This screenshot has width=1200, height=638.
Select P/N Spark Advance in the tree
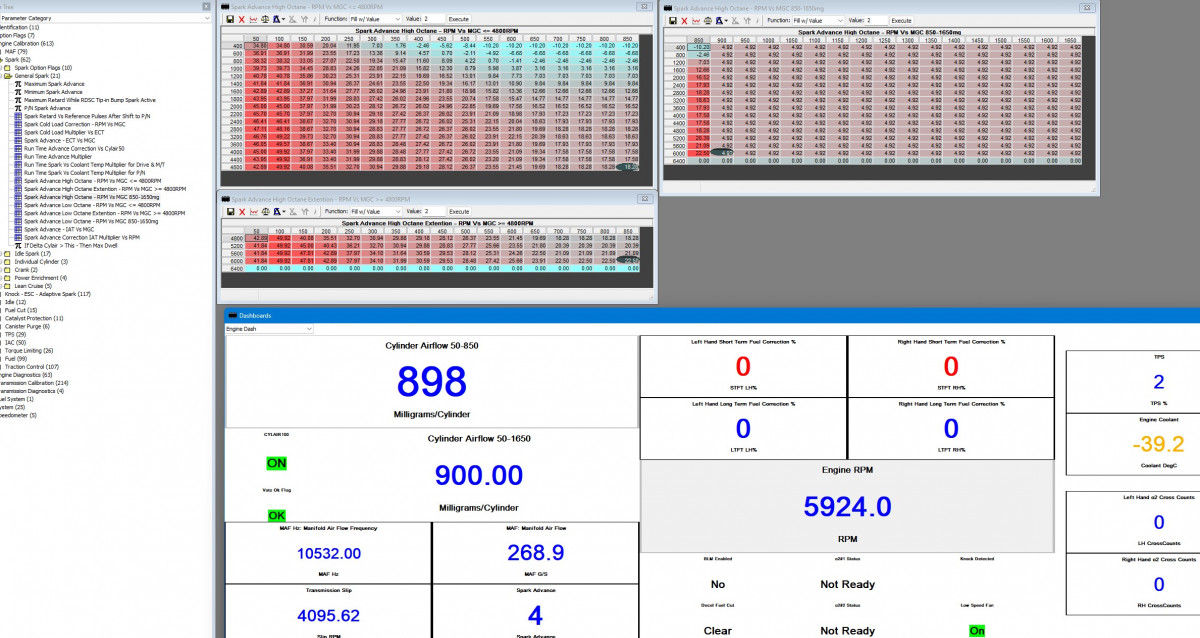49,108
